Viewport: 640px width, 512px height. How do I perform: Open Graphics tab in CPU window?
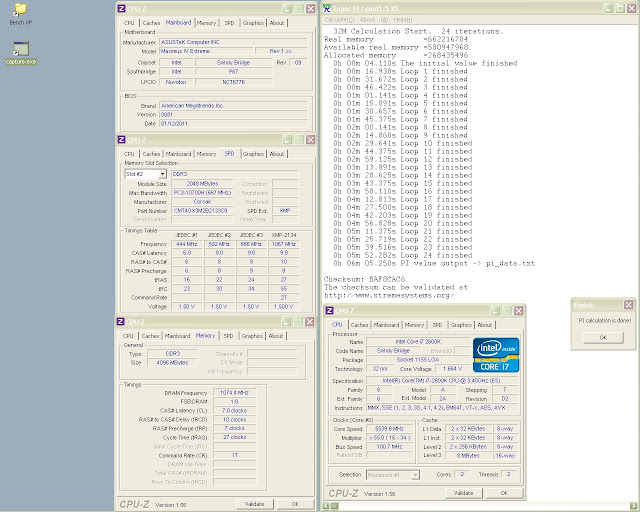[x=461, y=325]
